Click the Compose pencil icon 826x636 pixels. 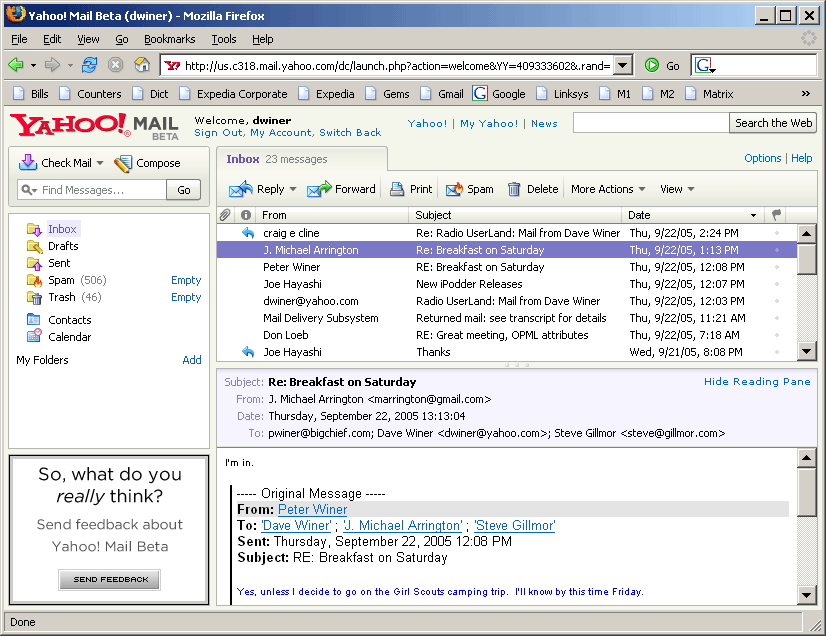tap(123, 163)
